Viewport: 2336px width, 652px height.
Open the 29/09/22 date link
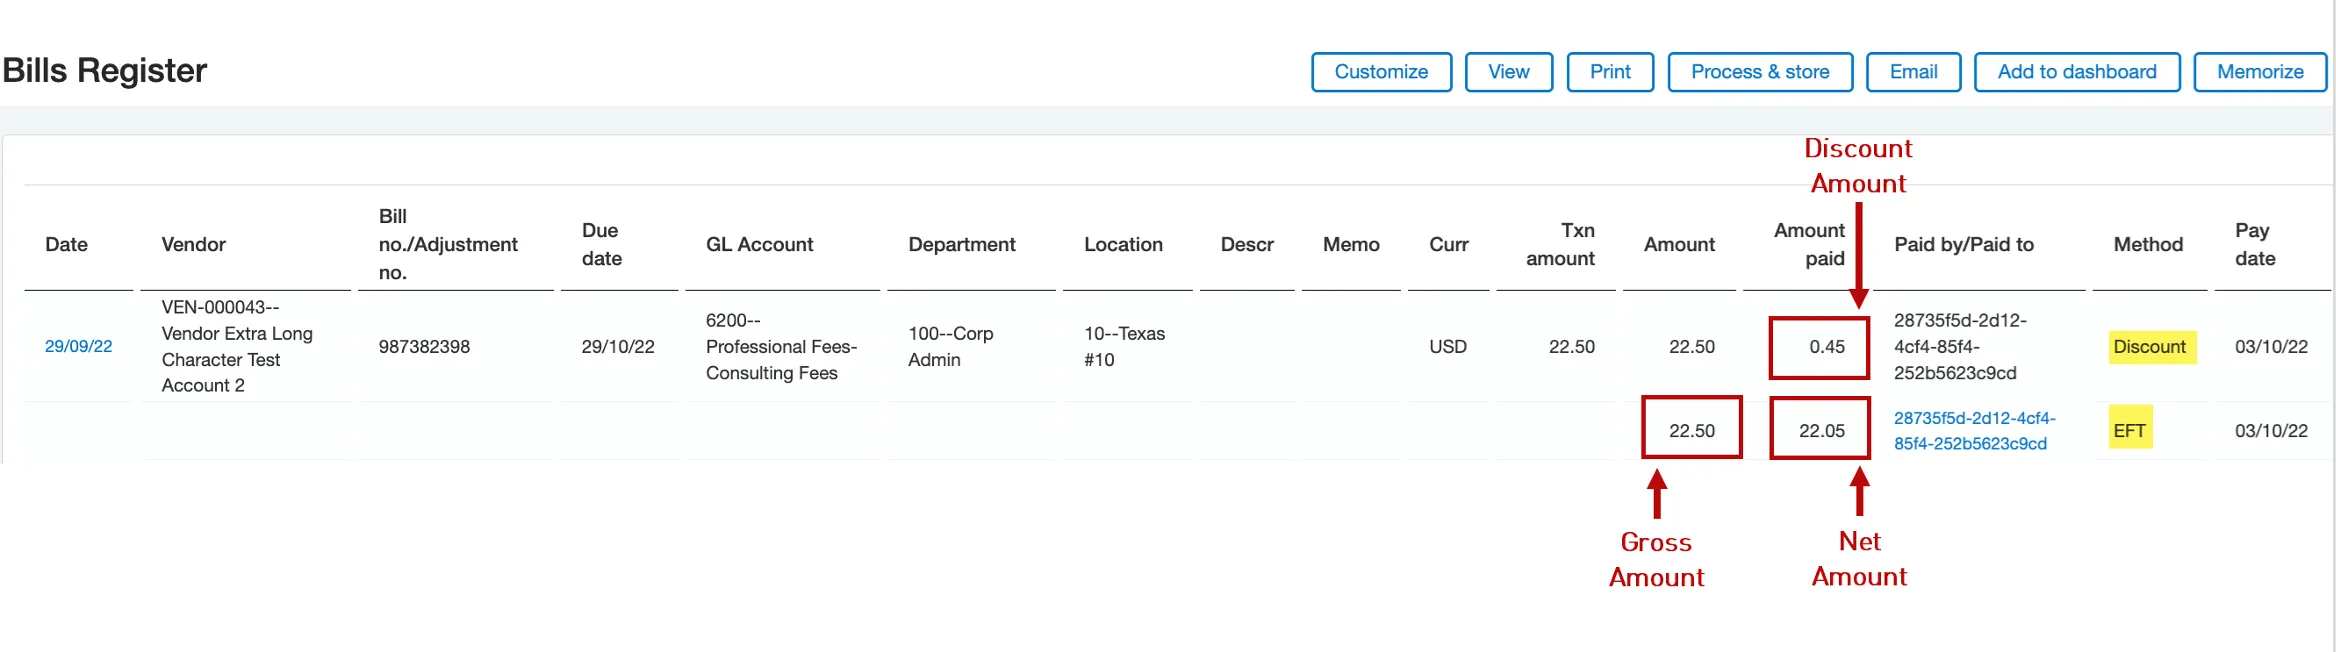(79, 346)
